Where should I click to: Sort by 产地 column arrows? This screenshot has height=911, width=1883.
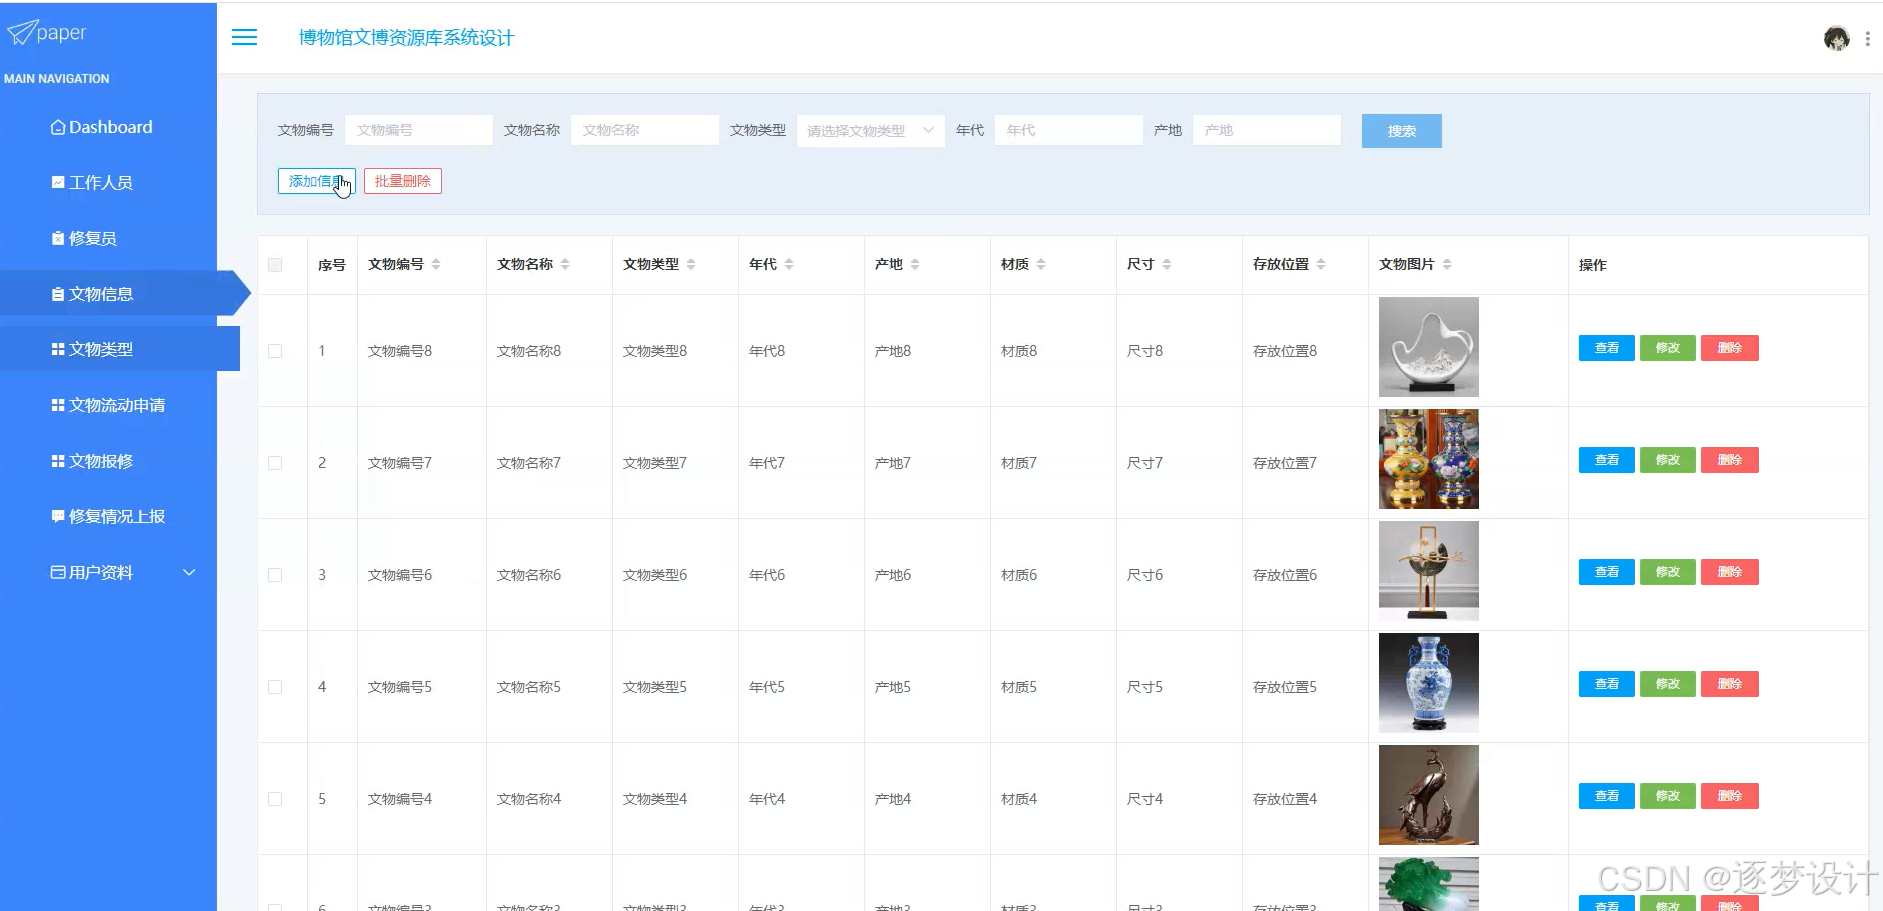(915, 264)
